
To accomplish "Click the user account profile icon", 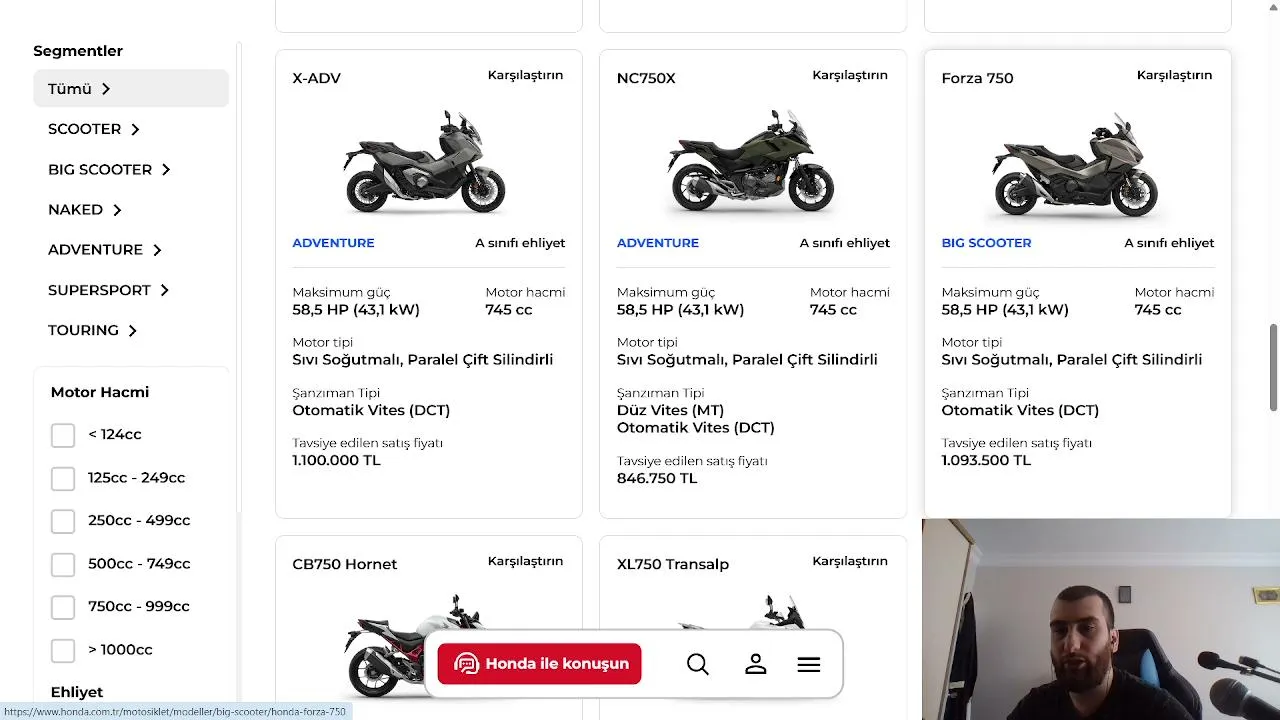I will [755, 664].
